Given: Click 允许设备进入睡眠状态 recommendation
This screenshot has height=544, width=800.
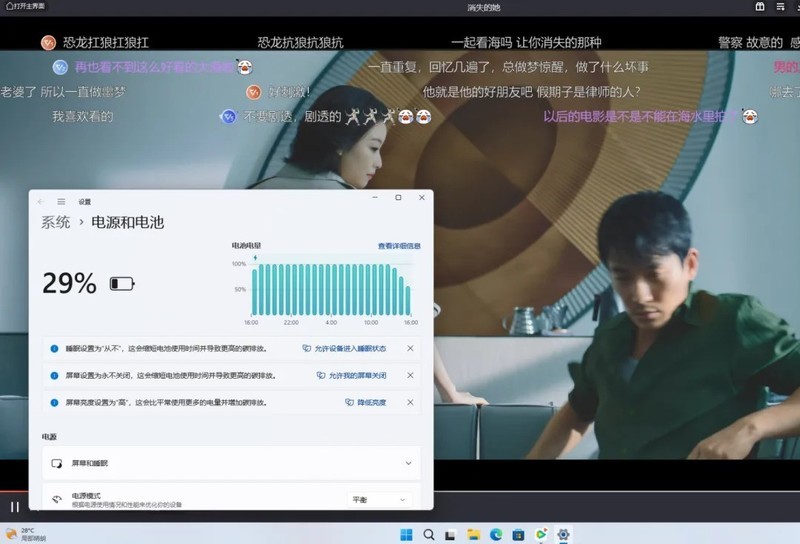Looking at the screenshot, I should 344,349.
